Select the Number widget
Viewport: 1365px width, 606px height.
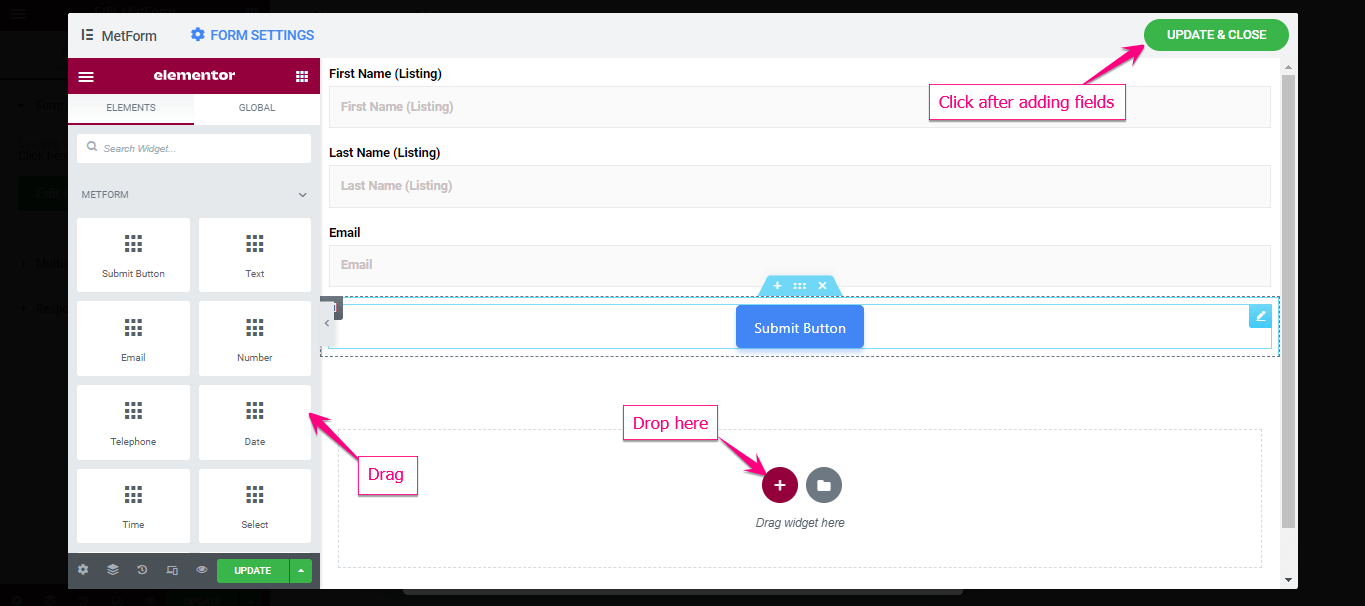(255, 339)
